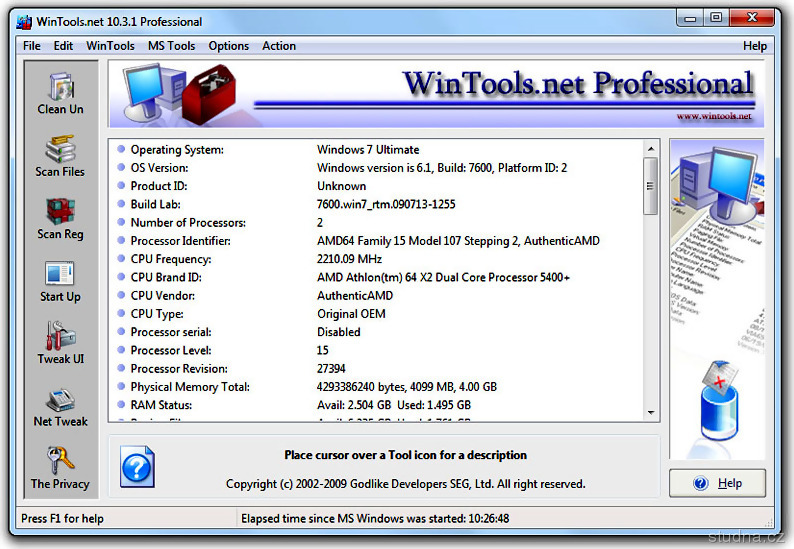Open the Clean Un tool icon
794x549 pixels.
pyautogui.click(x=61, y=87)
